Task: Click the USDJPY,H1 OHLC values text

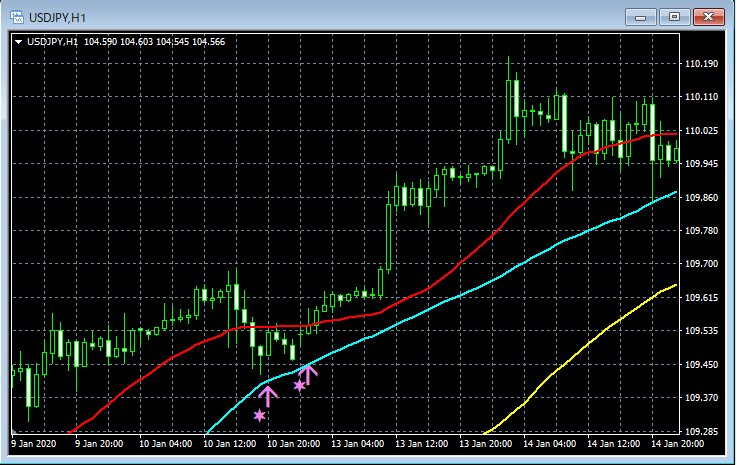Action: pyautogui.click(x=155, y=42)
